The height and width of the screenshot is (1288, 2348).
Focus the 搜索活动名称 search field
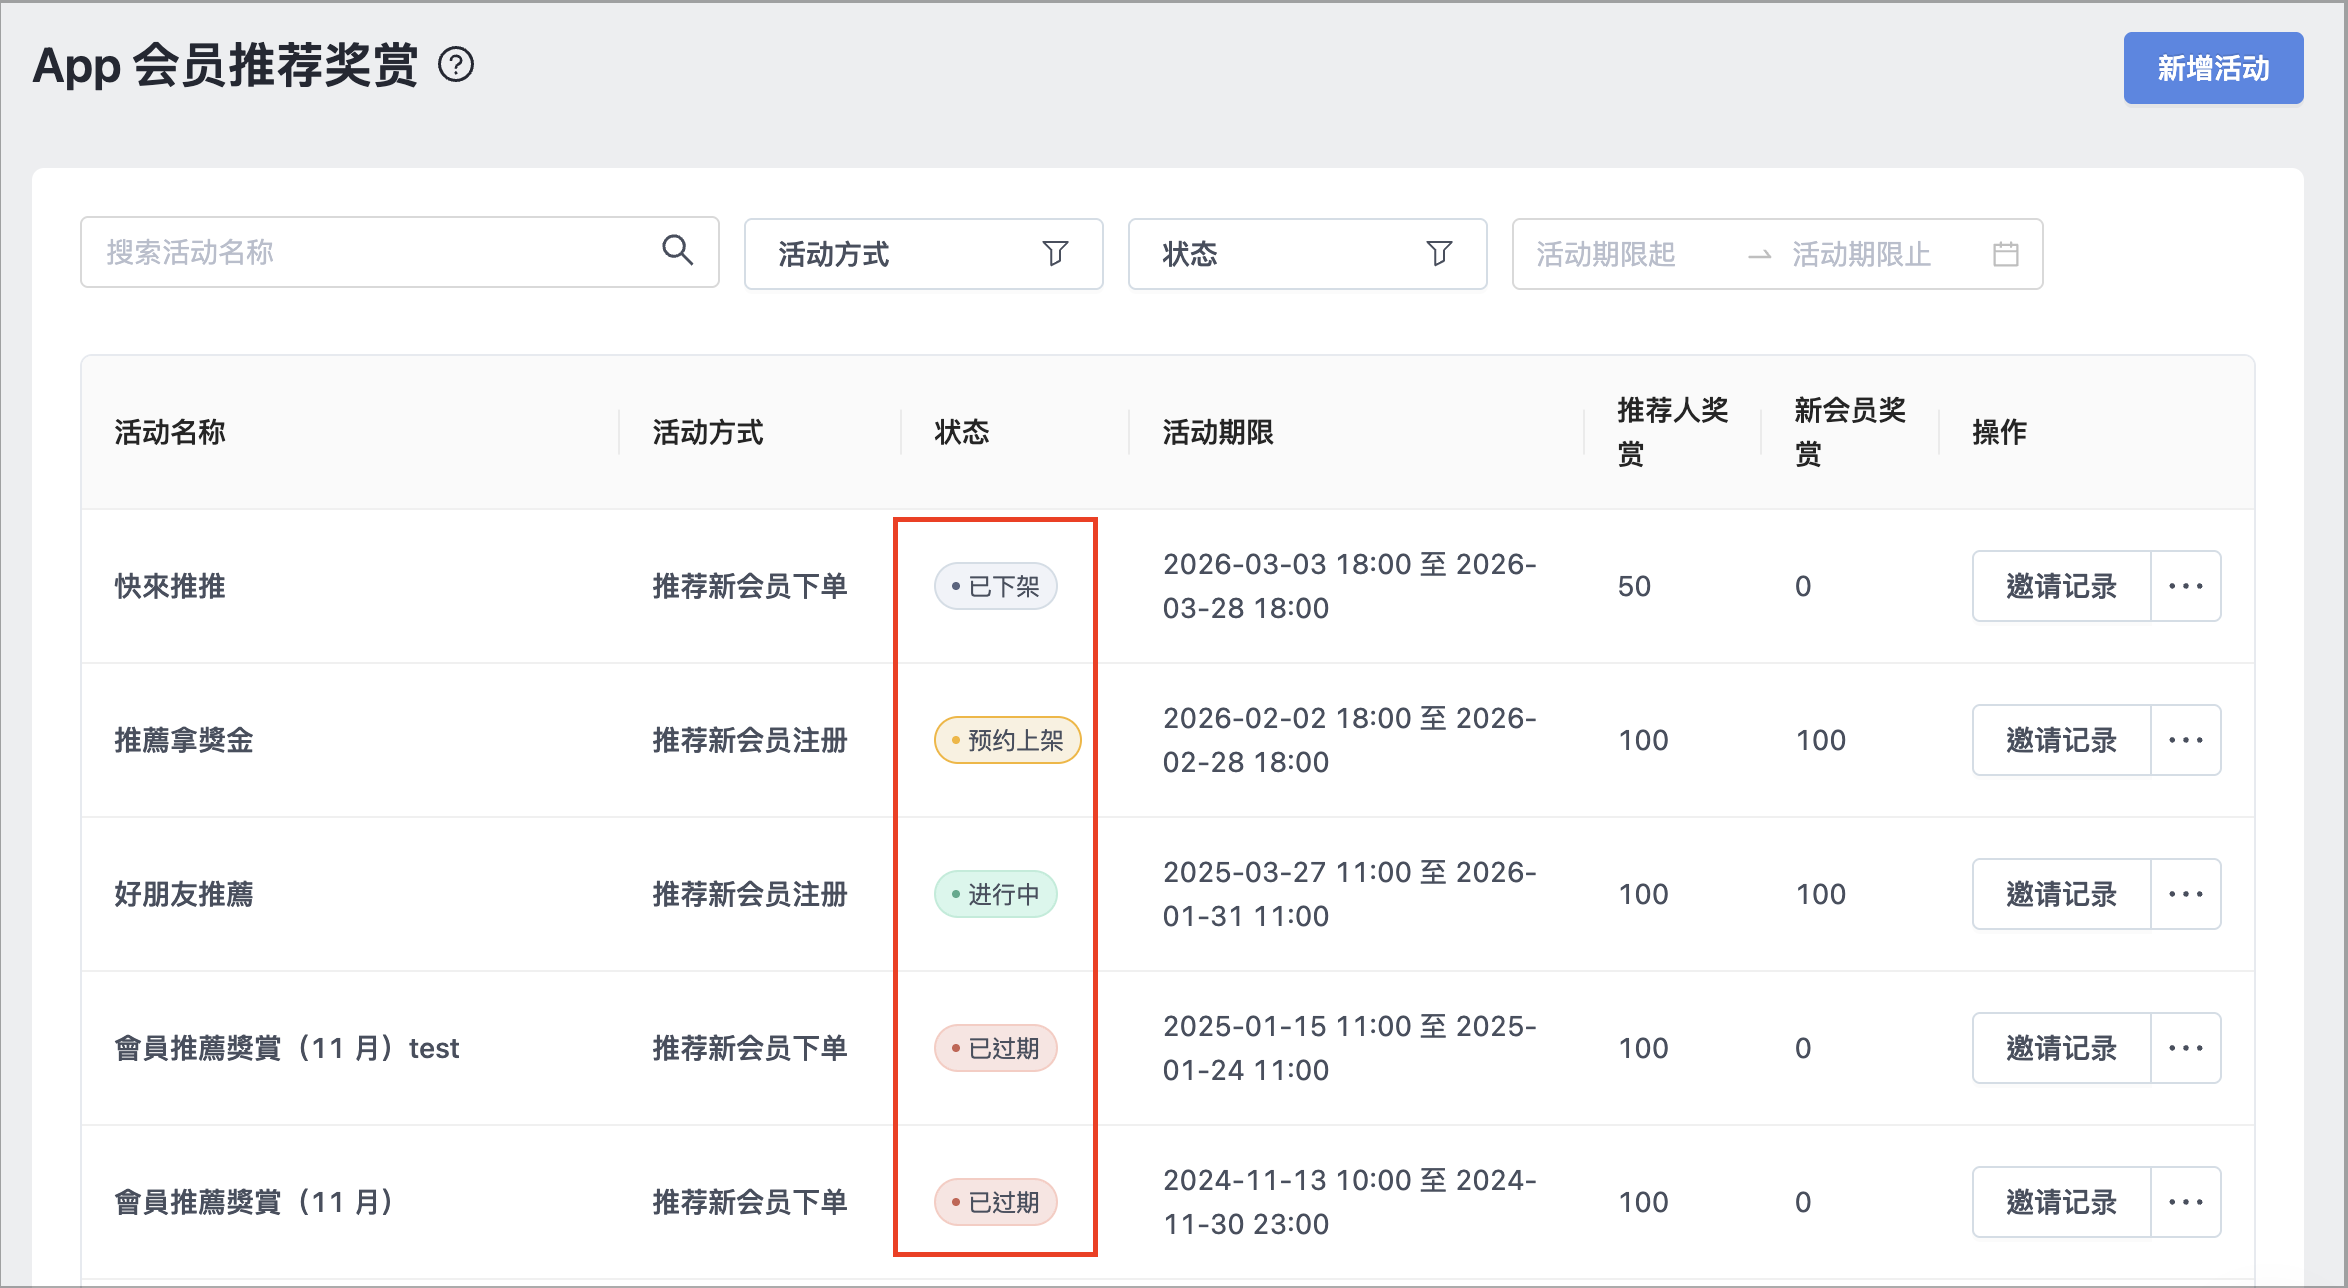(x=400, y=252)
